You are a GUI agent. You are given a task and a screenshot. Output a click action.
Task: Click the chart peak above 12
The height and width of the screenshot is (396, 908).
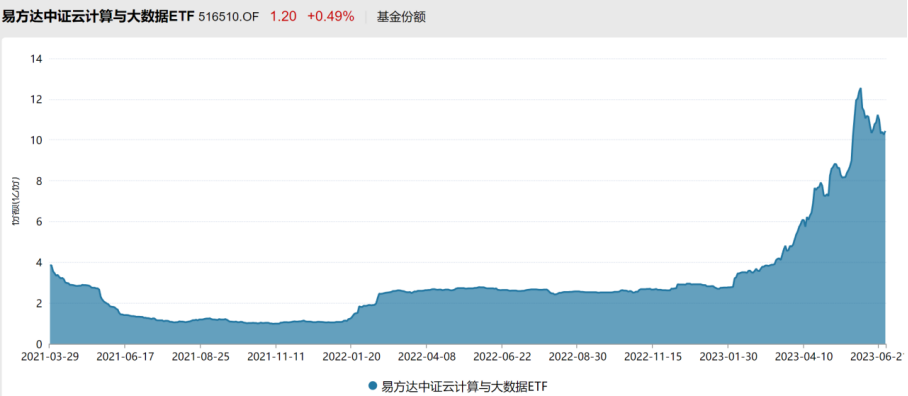(x=861, y=89)
